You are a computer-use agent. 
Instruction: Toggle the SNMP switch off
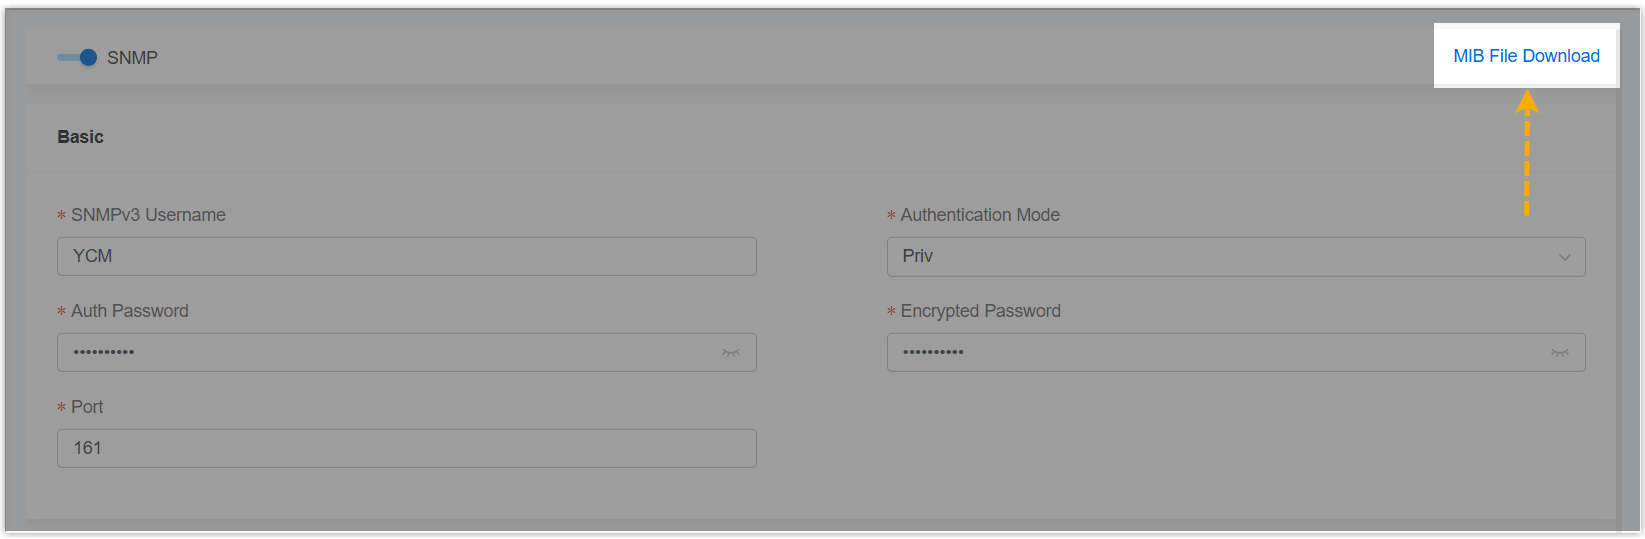(x=77, y=58)
